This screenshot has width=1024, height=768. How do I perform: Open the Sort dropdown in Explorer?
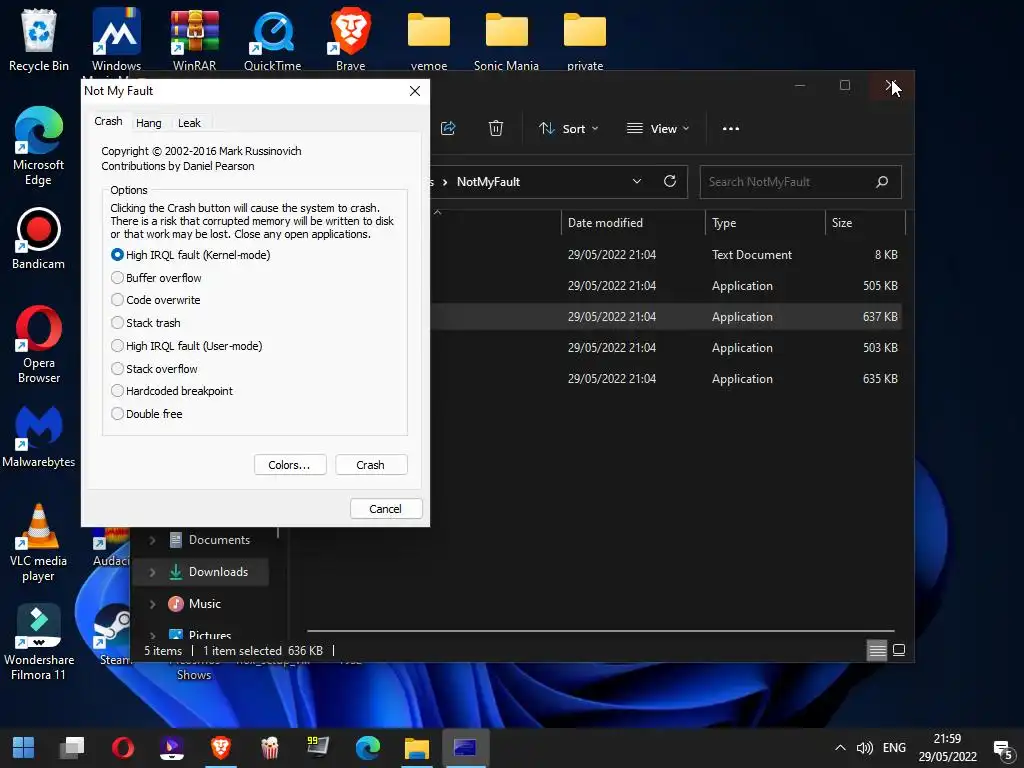tap(568, 128)
